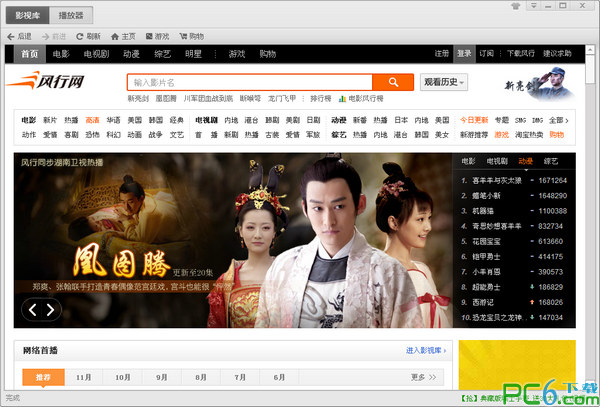The image size is (600, 407).
Task: Show next banner slide arrow
Action: [x=51, y=309]
